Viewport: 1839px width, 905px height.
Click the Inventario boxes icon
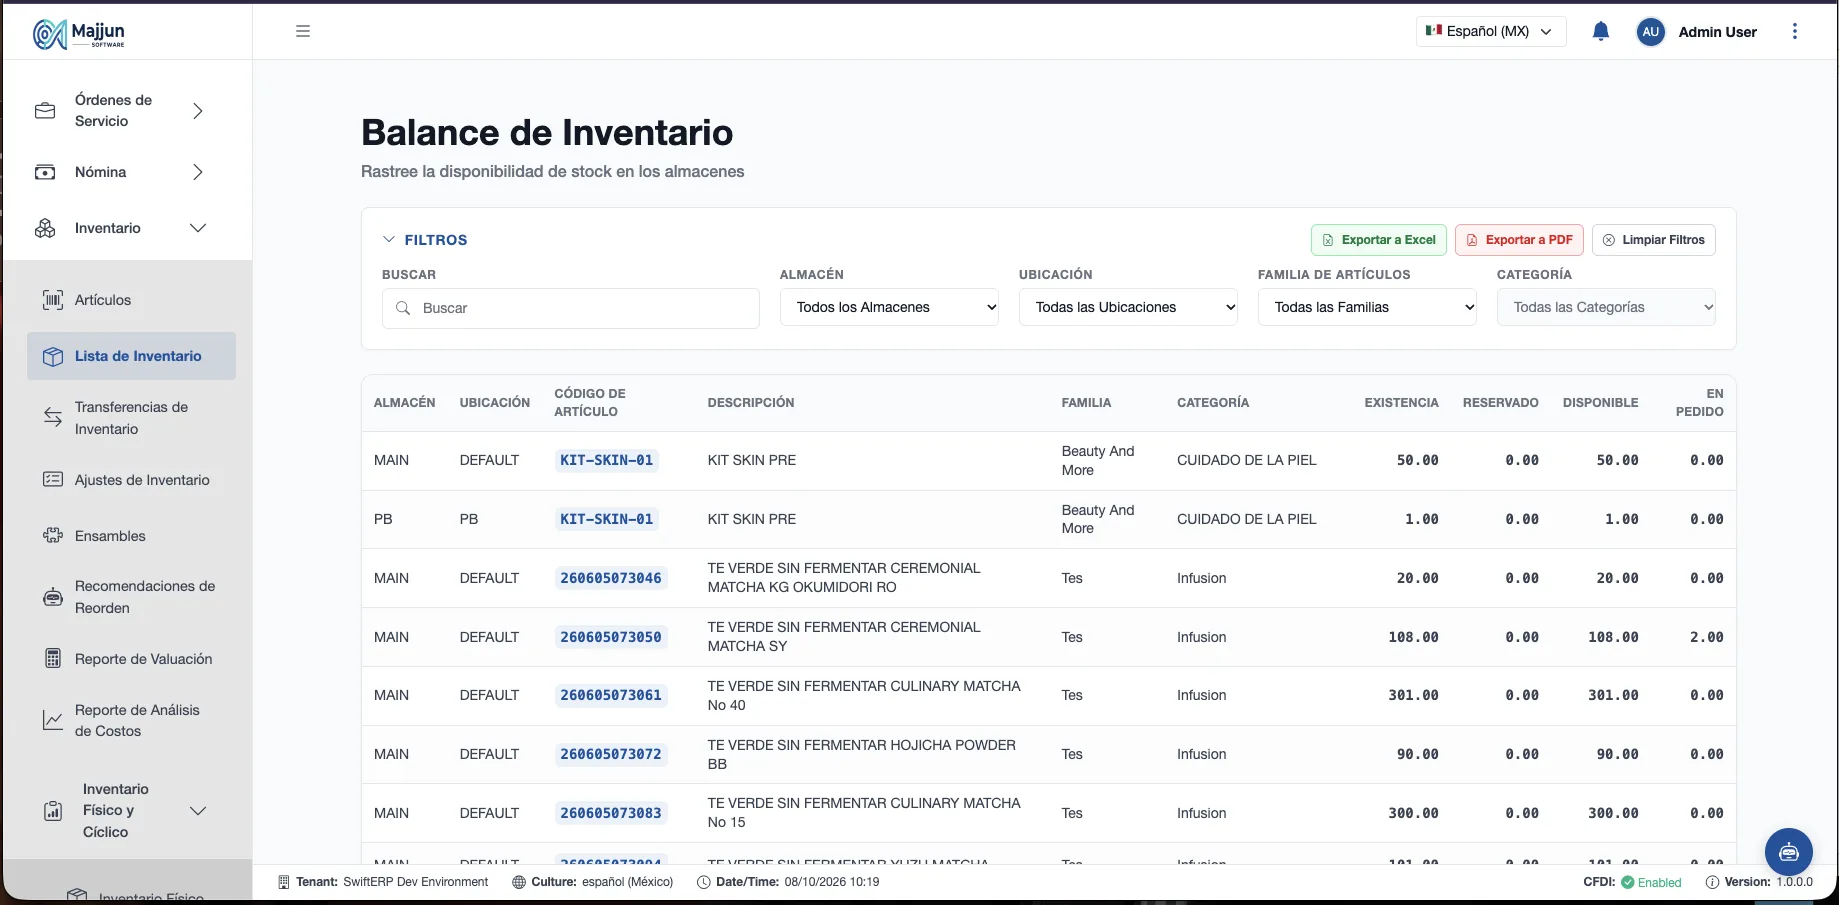(x=45, y=228)
